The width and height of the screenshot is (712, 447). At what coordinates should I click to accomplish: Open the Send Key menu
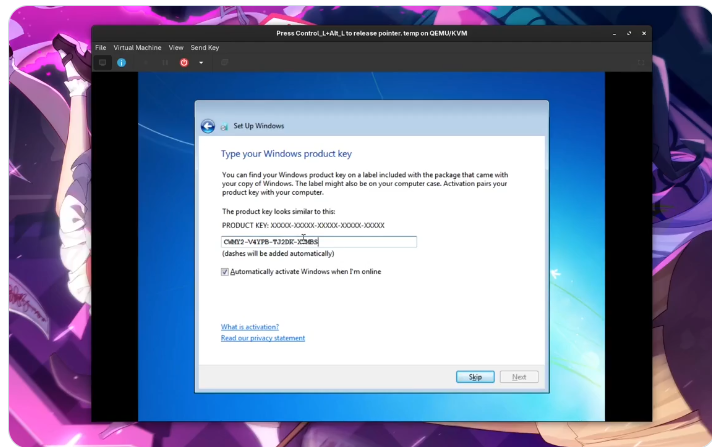205,47
